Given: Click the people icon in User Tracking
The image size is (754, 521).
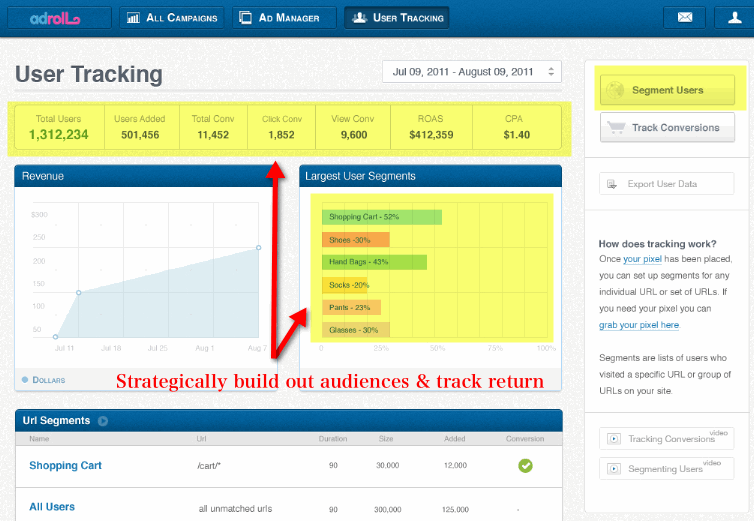Looking at the screenshot, I should click(359, 18).
